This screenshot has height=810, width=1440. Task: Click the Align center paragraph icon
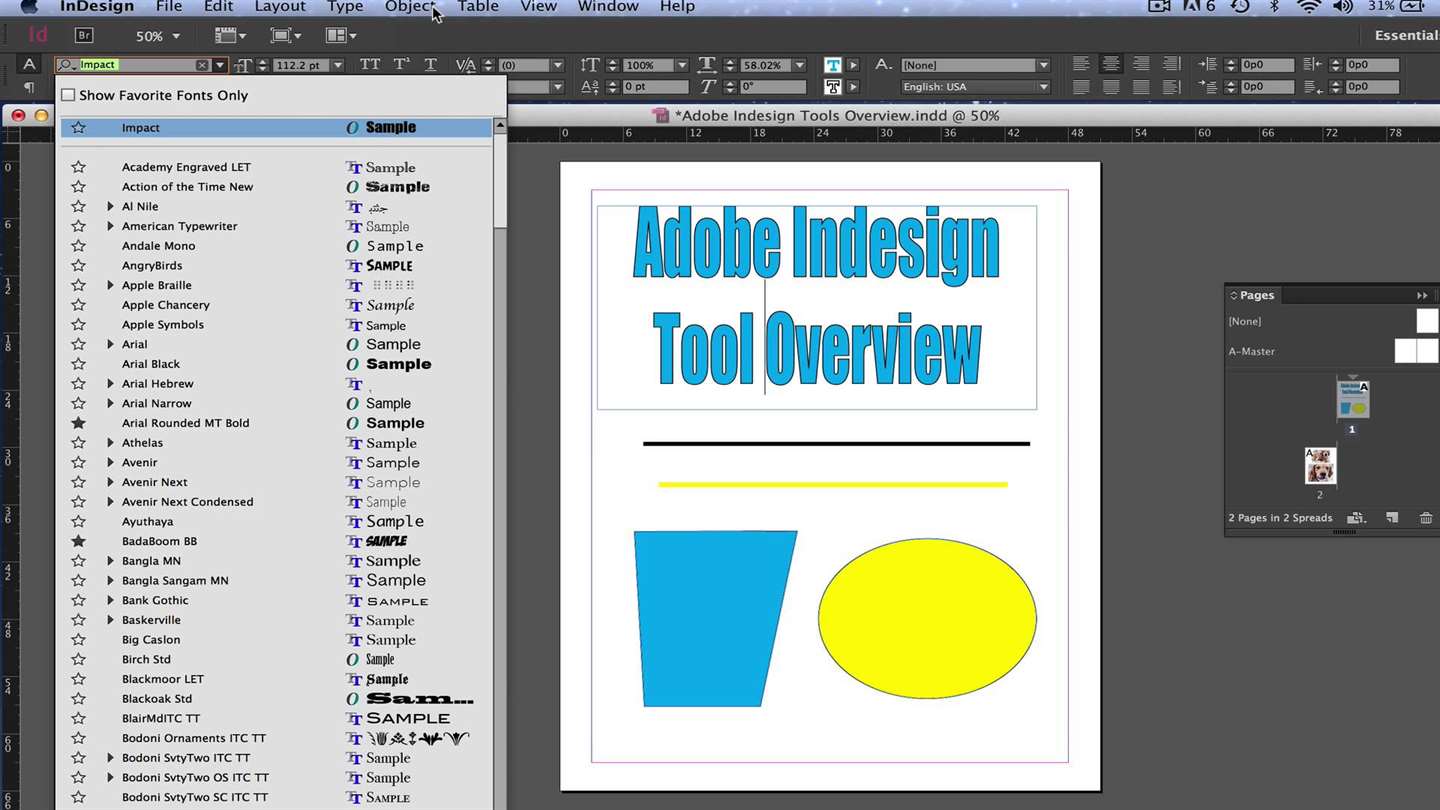click(x=1111, y=64)
